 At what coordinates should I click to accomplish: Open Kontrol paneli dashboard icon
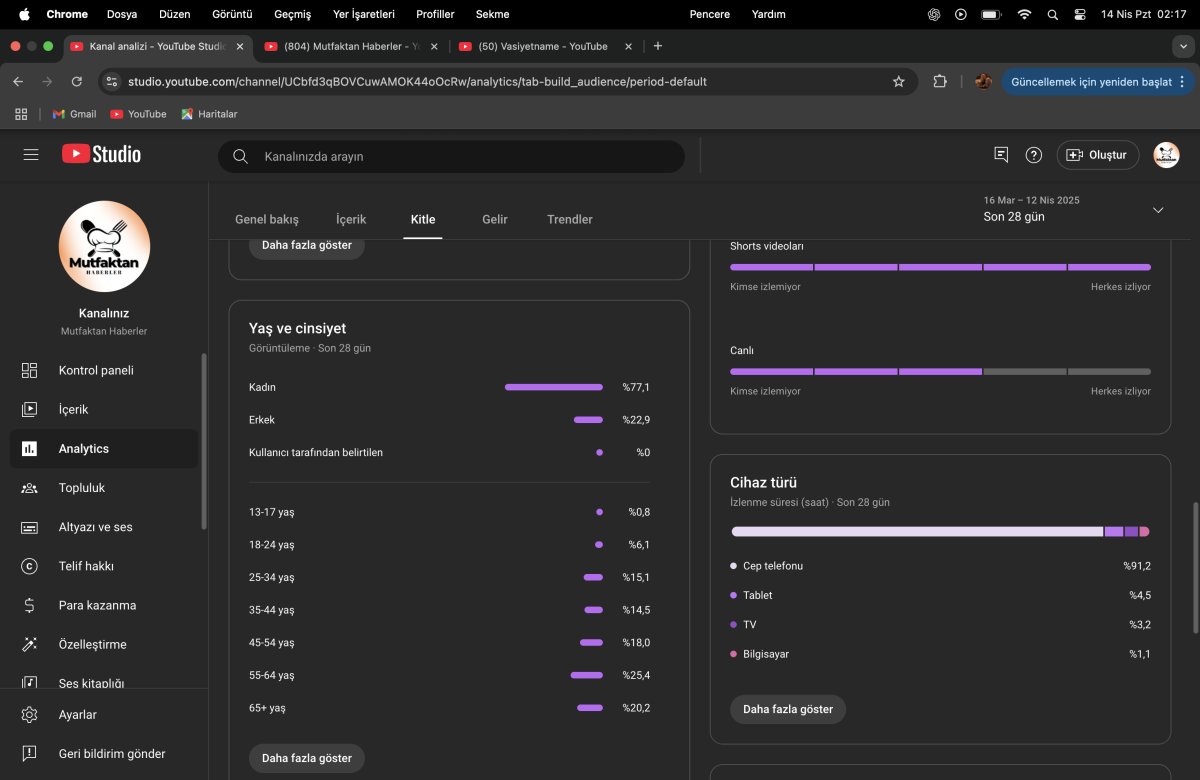click(29, 370)
